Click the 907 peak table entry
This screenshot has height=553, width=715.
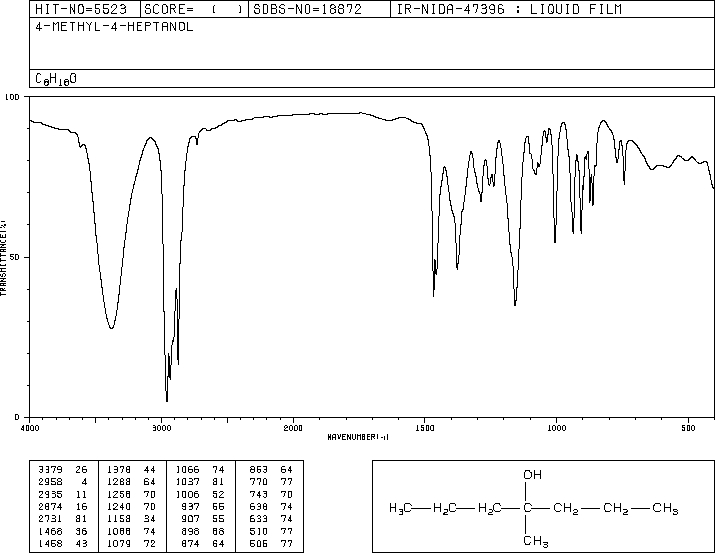(x=203, y=519)
